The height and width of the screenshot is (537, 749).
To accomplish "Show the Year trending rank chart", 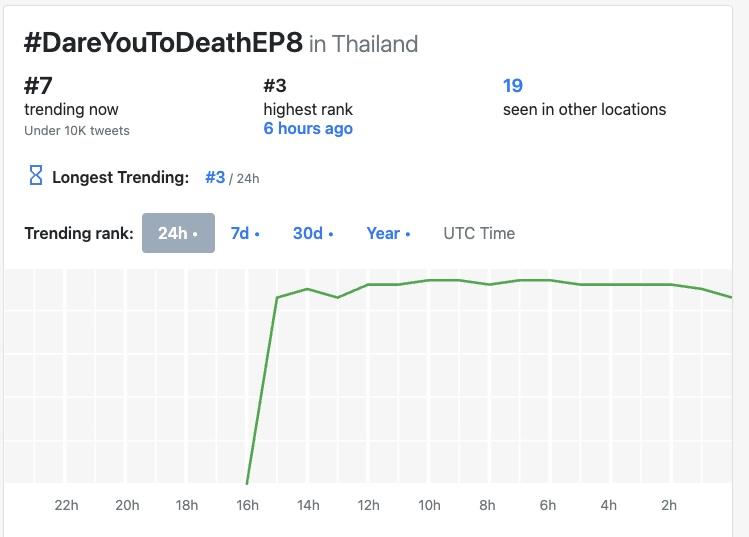I will pos(389,233).
